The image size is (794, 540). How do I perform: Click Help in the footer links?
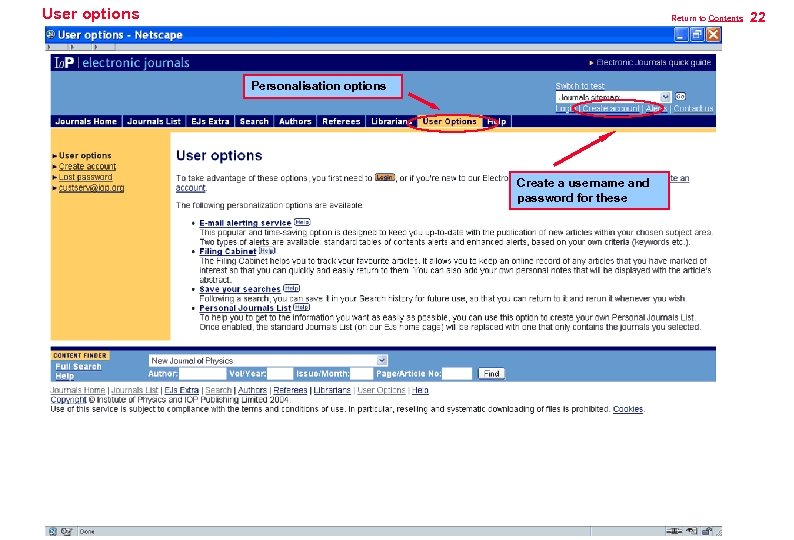click(x=420, y=390)
